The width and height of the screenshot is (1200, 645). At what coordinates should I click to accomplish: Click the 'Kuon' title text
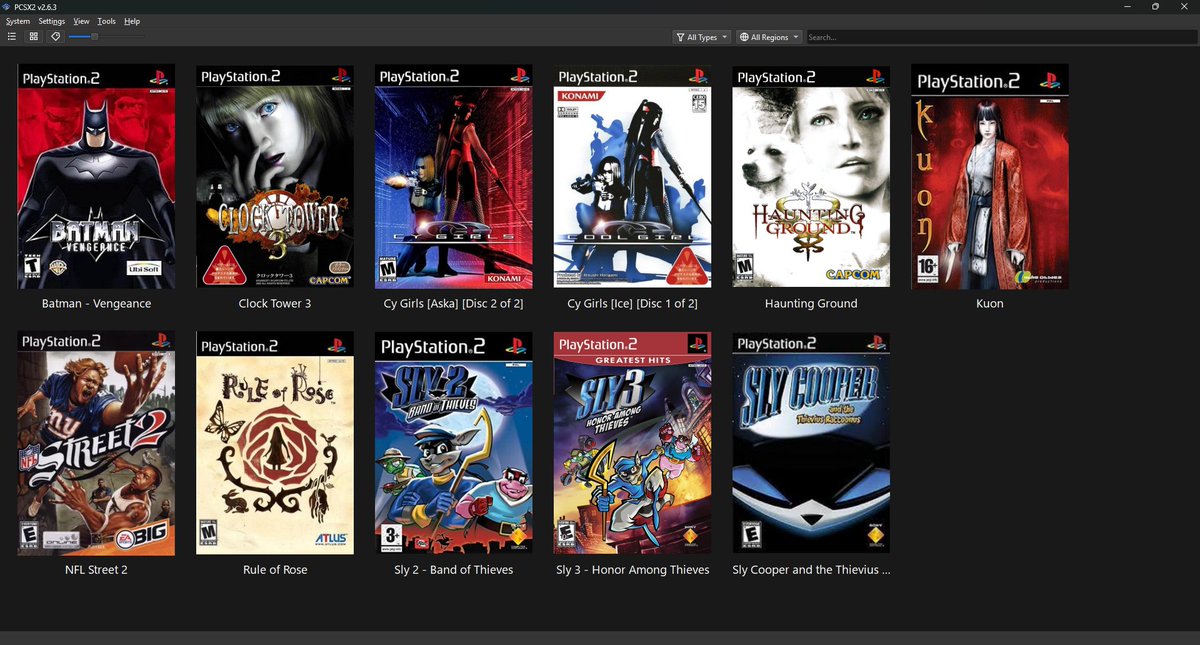tap(990, 304)
